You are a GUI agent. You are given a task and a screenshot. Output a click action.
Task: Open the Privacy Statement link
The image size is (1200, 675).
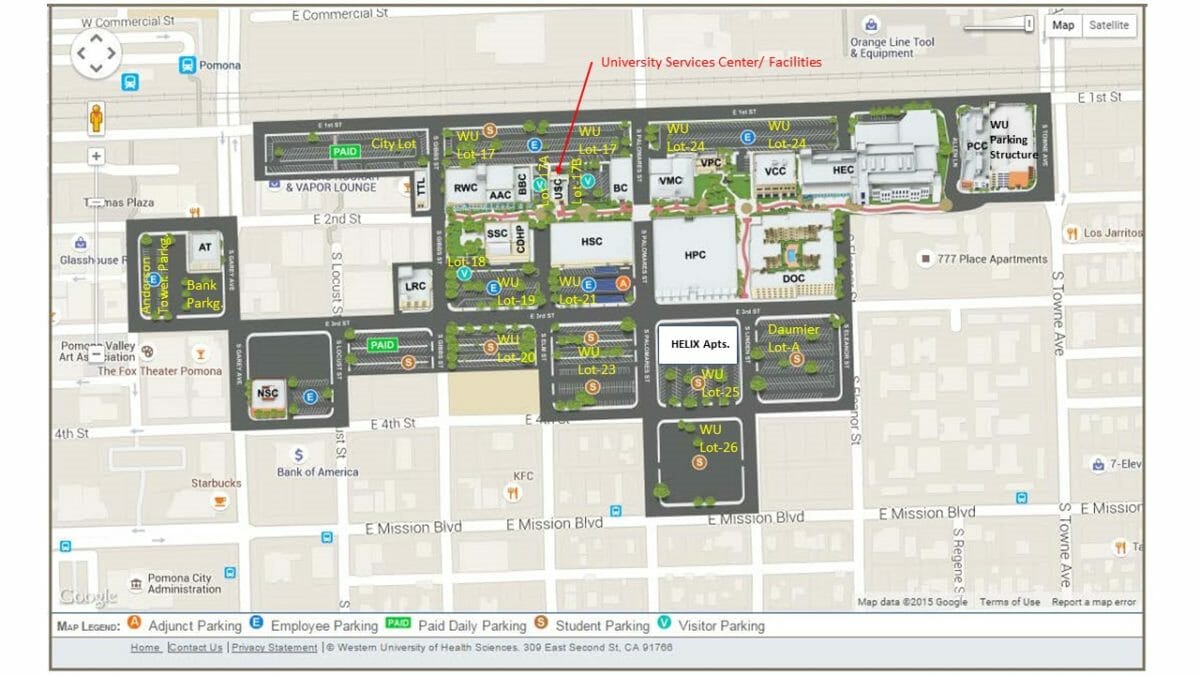tap(274, 648)
